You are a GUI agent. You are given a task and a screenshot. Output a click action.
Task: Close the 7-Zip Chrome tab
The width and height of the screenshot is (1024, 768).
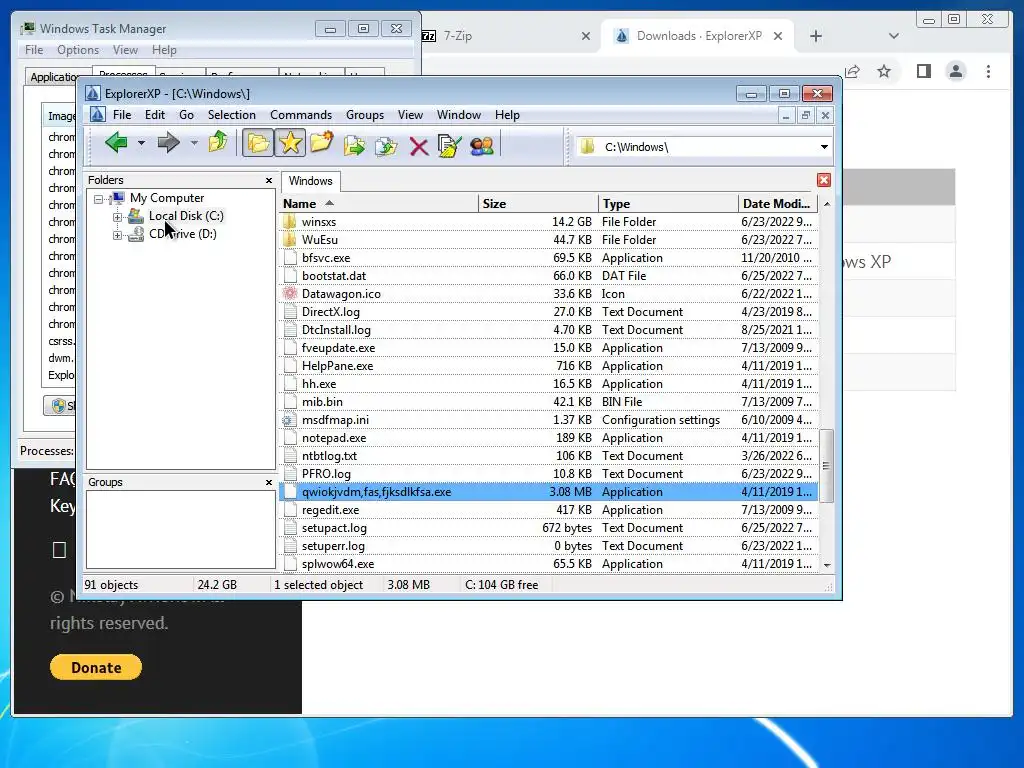pos(586,36)
